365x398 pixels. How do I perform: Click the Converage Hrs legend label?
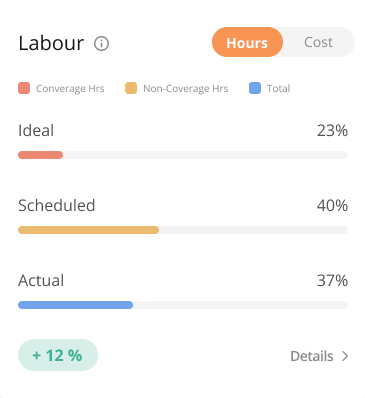click(70, 89)
